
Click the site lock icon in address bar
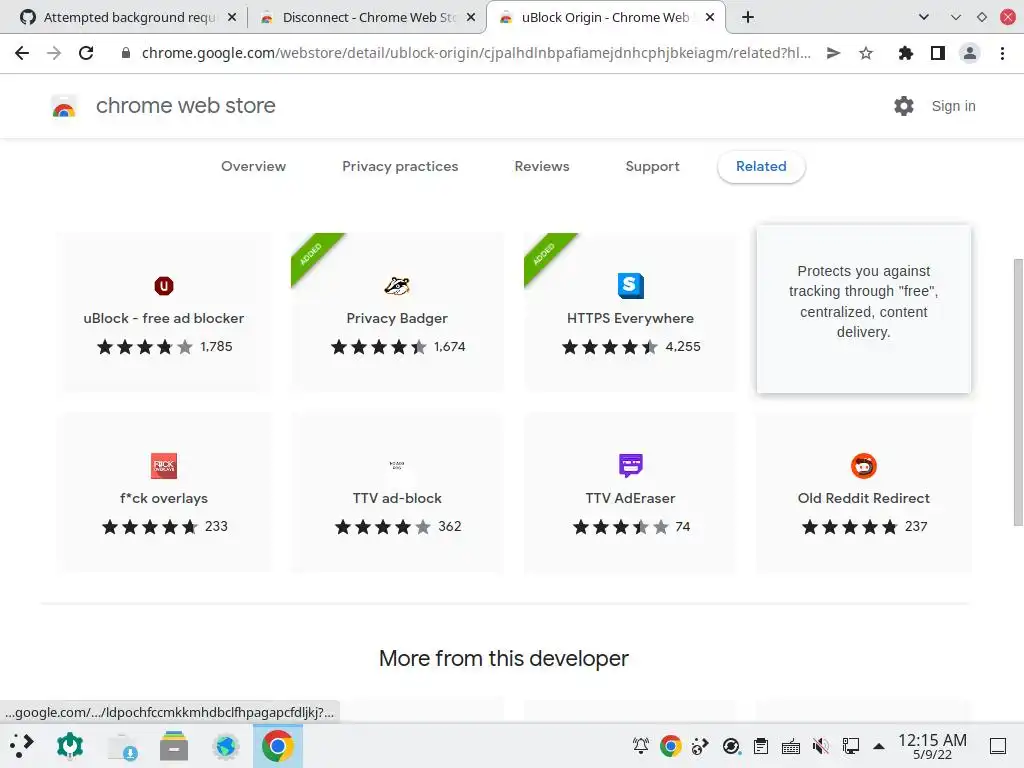[x=125, y=53]
